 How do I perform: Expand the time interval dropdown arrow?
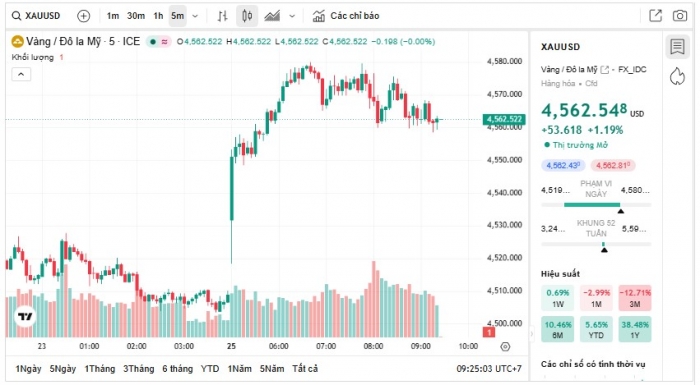(195, 16)
